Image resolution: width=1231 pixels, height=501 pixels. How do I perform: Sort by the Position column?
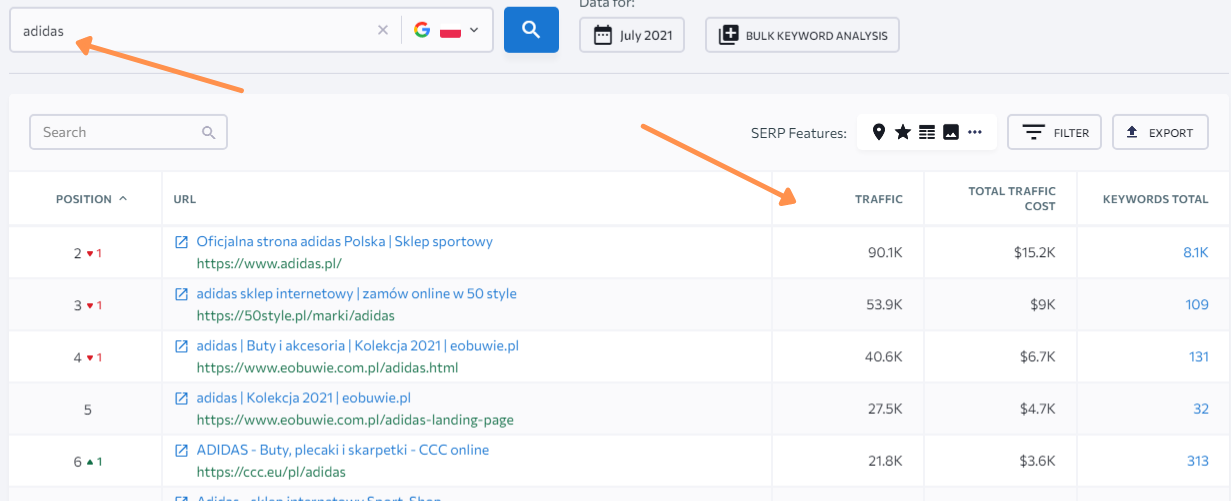pos(92,199)
